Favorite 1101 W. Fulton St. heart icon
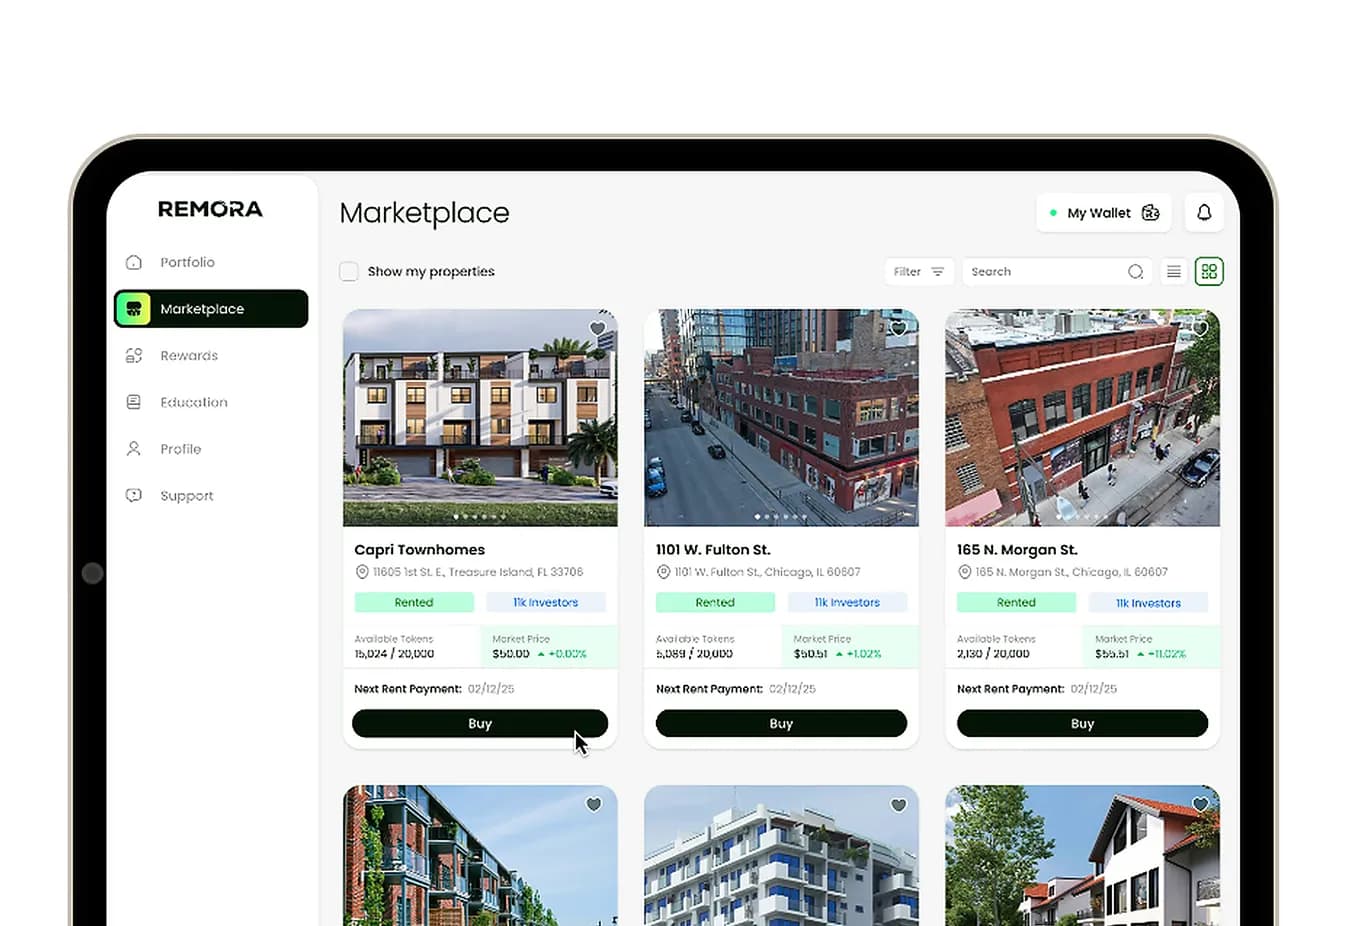 point(898,329)
